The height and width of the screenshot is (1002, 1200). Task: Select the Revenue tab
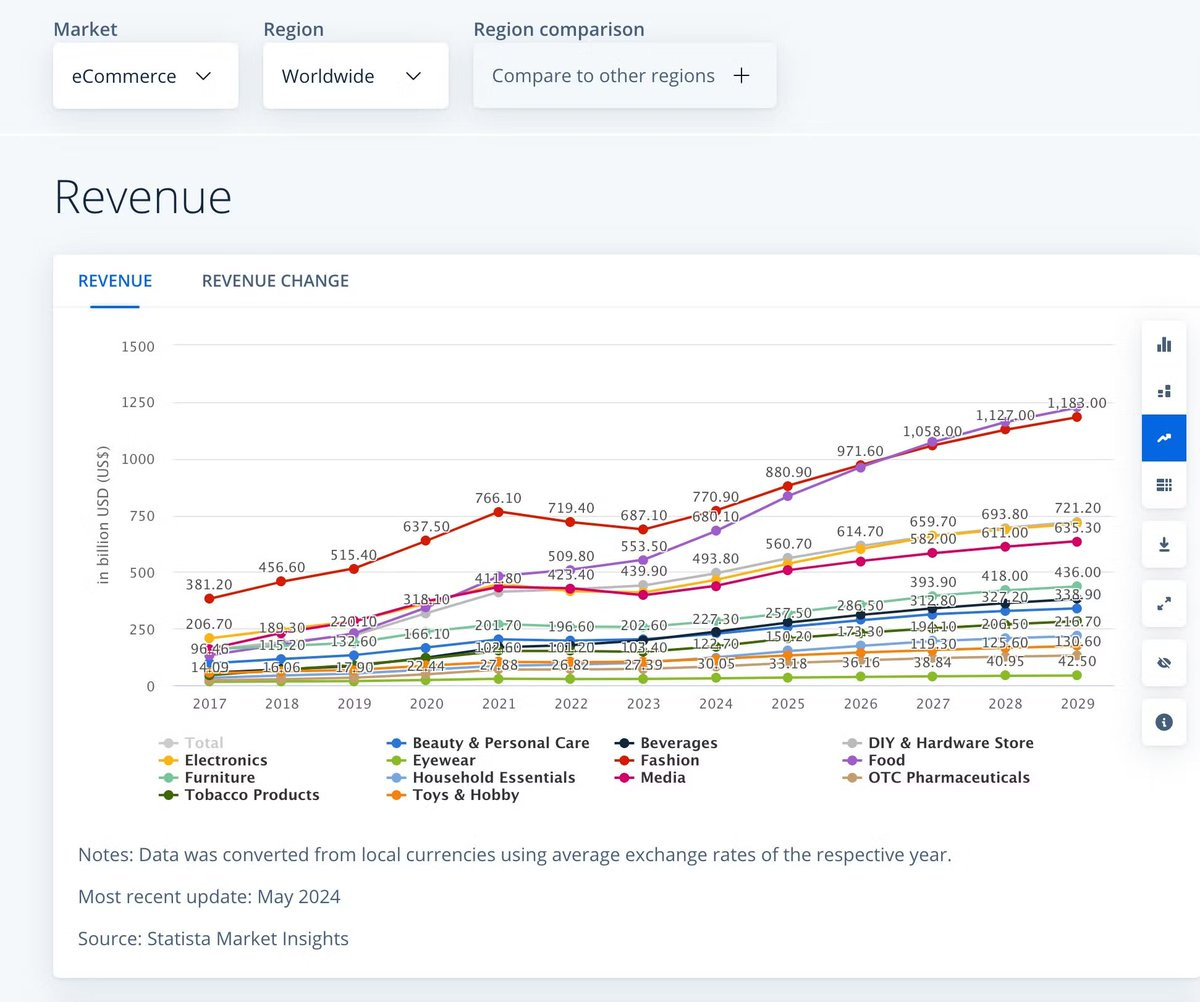[115, 281]
